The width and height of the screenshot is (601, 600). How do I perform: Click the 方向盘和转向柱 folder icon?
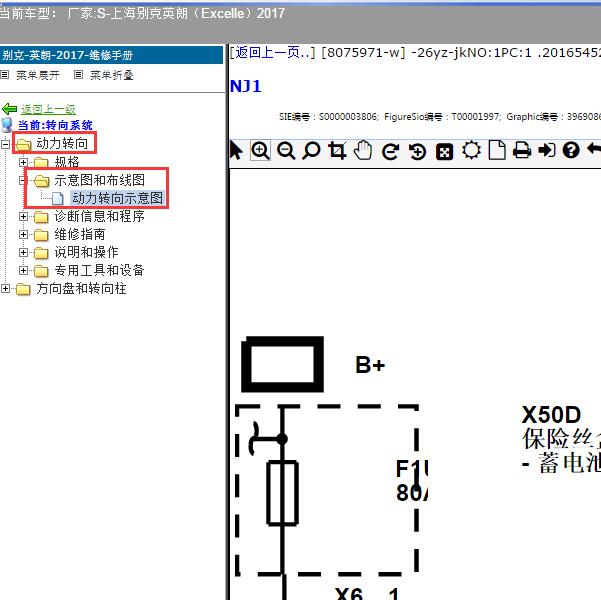point(23,289)
